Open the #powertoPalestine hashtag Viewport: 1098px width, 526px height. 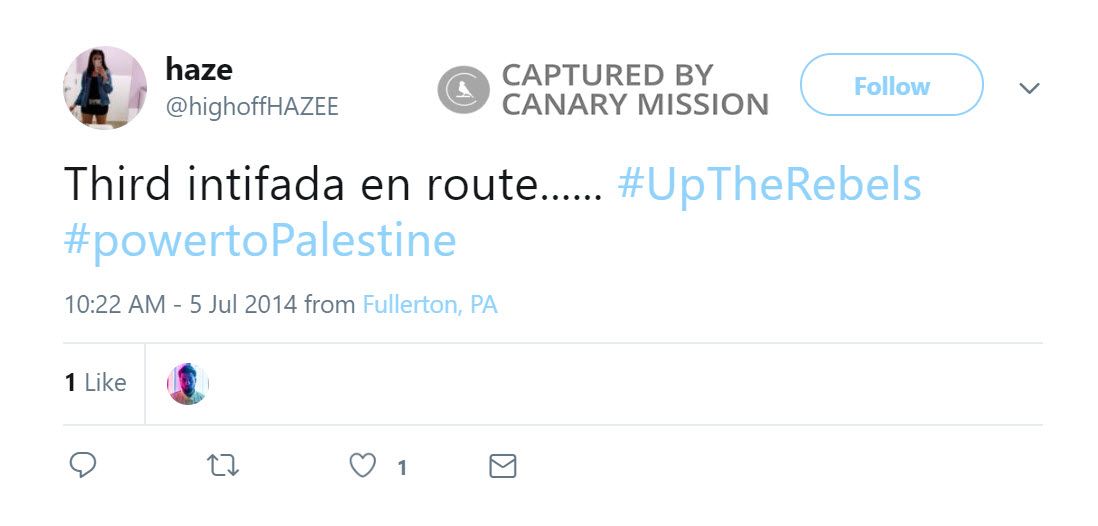[260, 242]
